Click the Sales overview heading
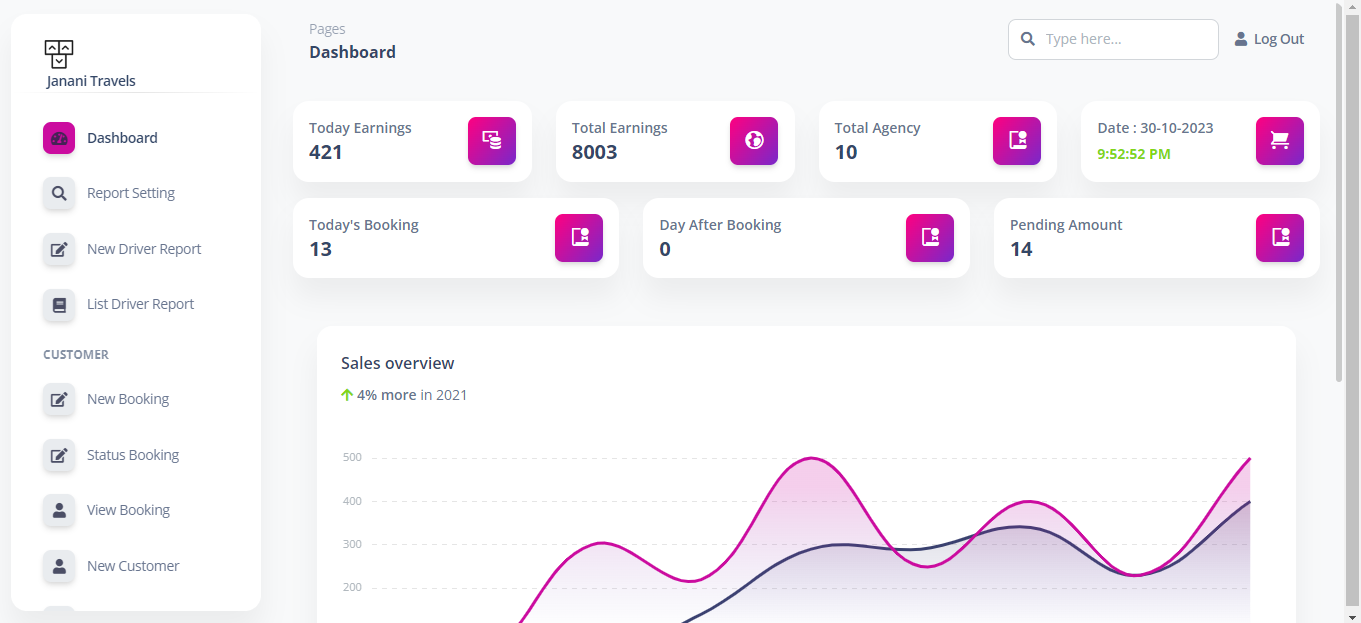 tap(398, 363)
